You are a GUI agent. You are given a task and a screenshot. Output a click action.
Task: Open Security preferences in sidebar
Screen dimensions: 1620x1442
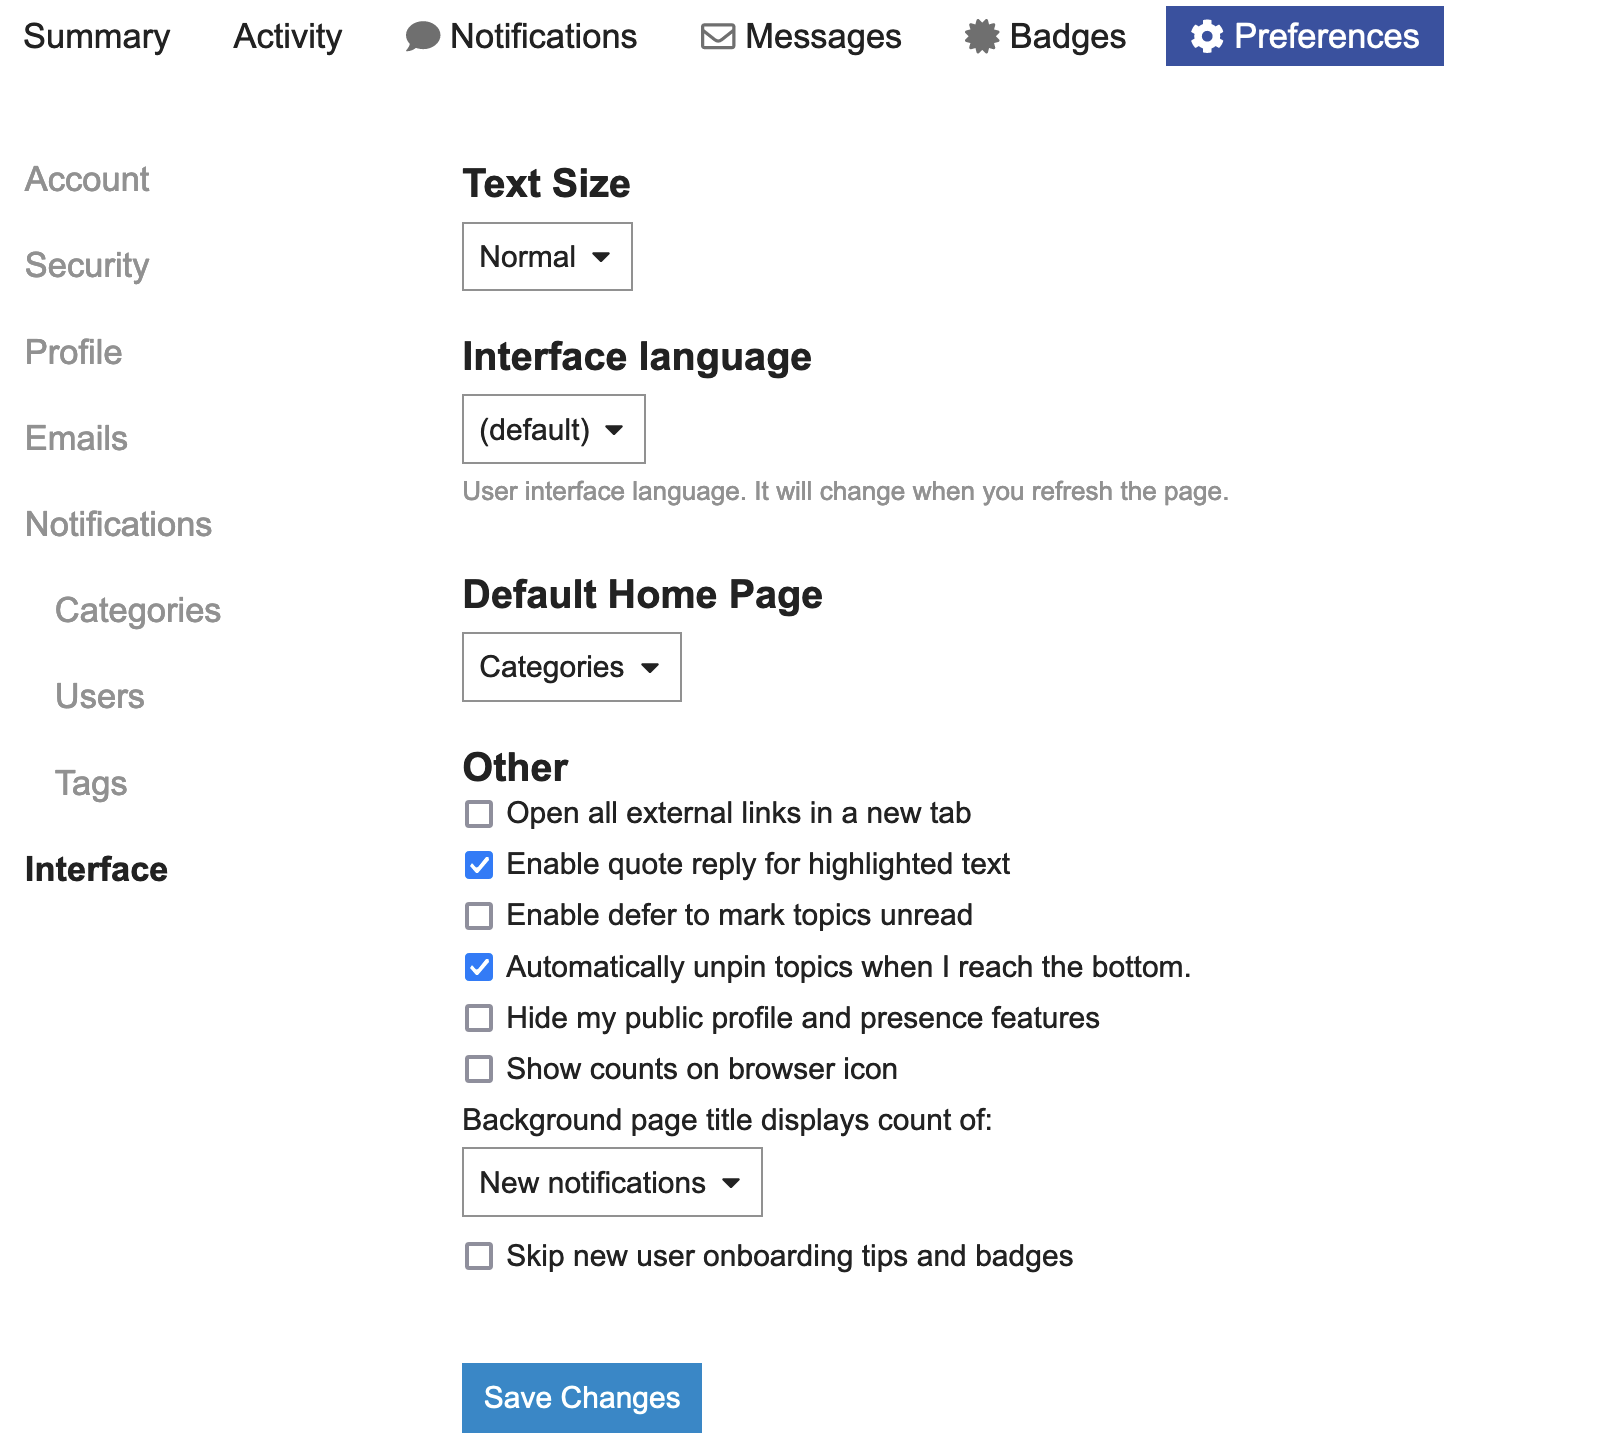point(87,266)
